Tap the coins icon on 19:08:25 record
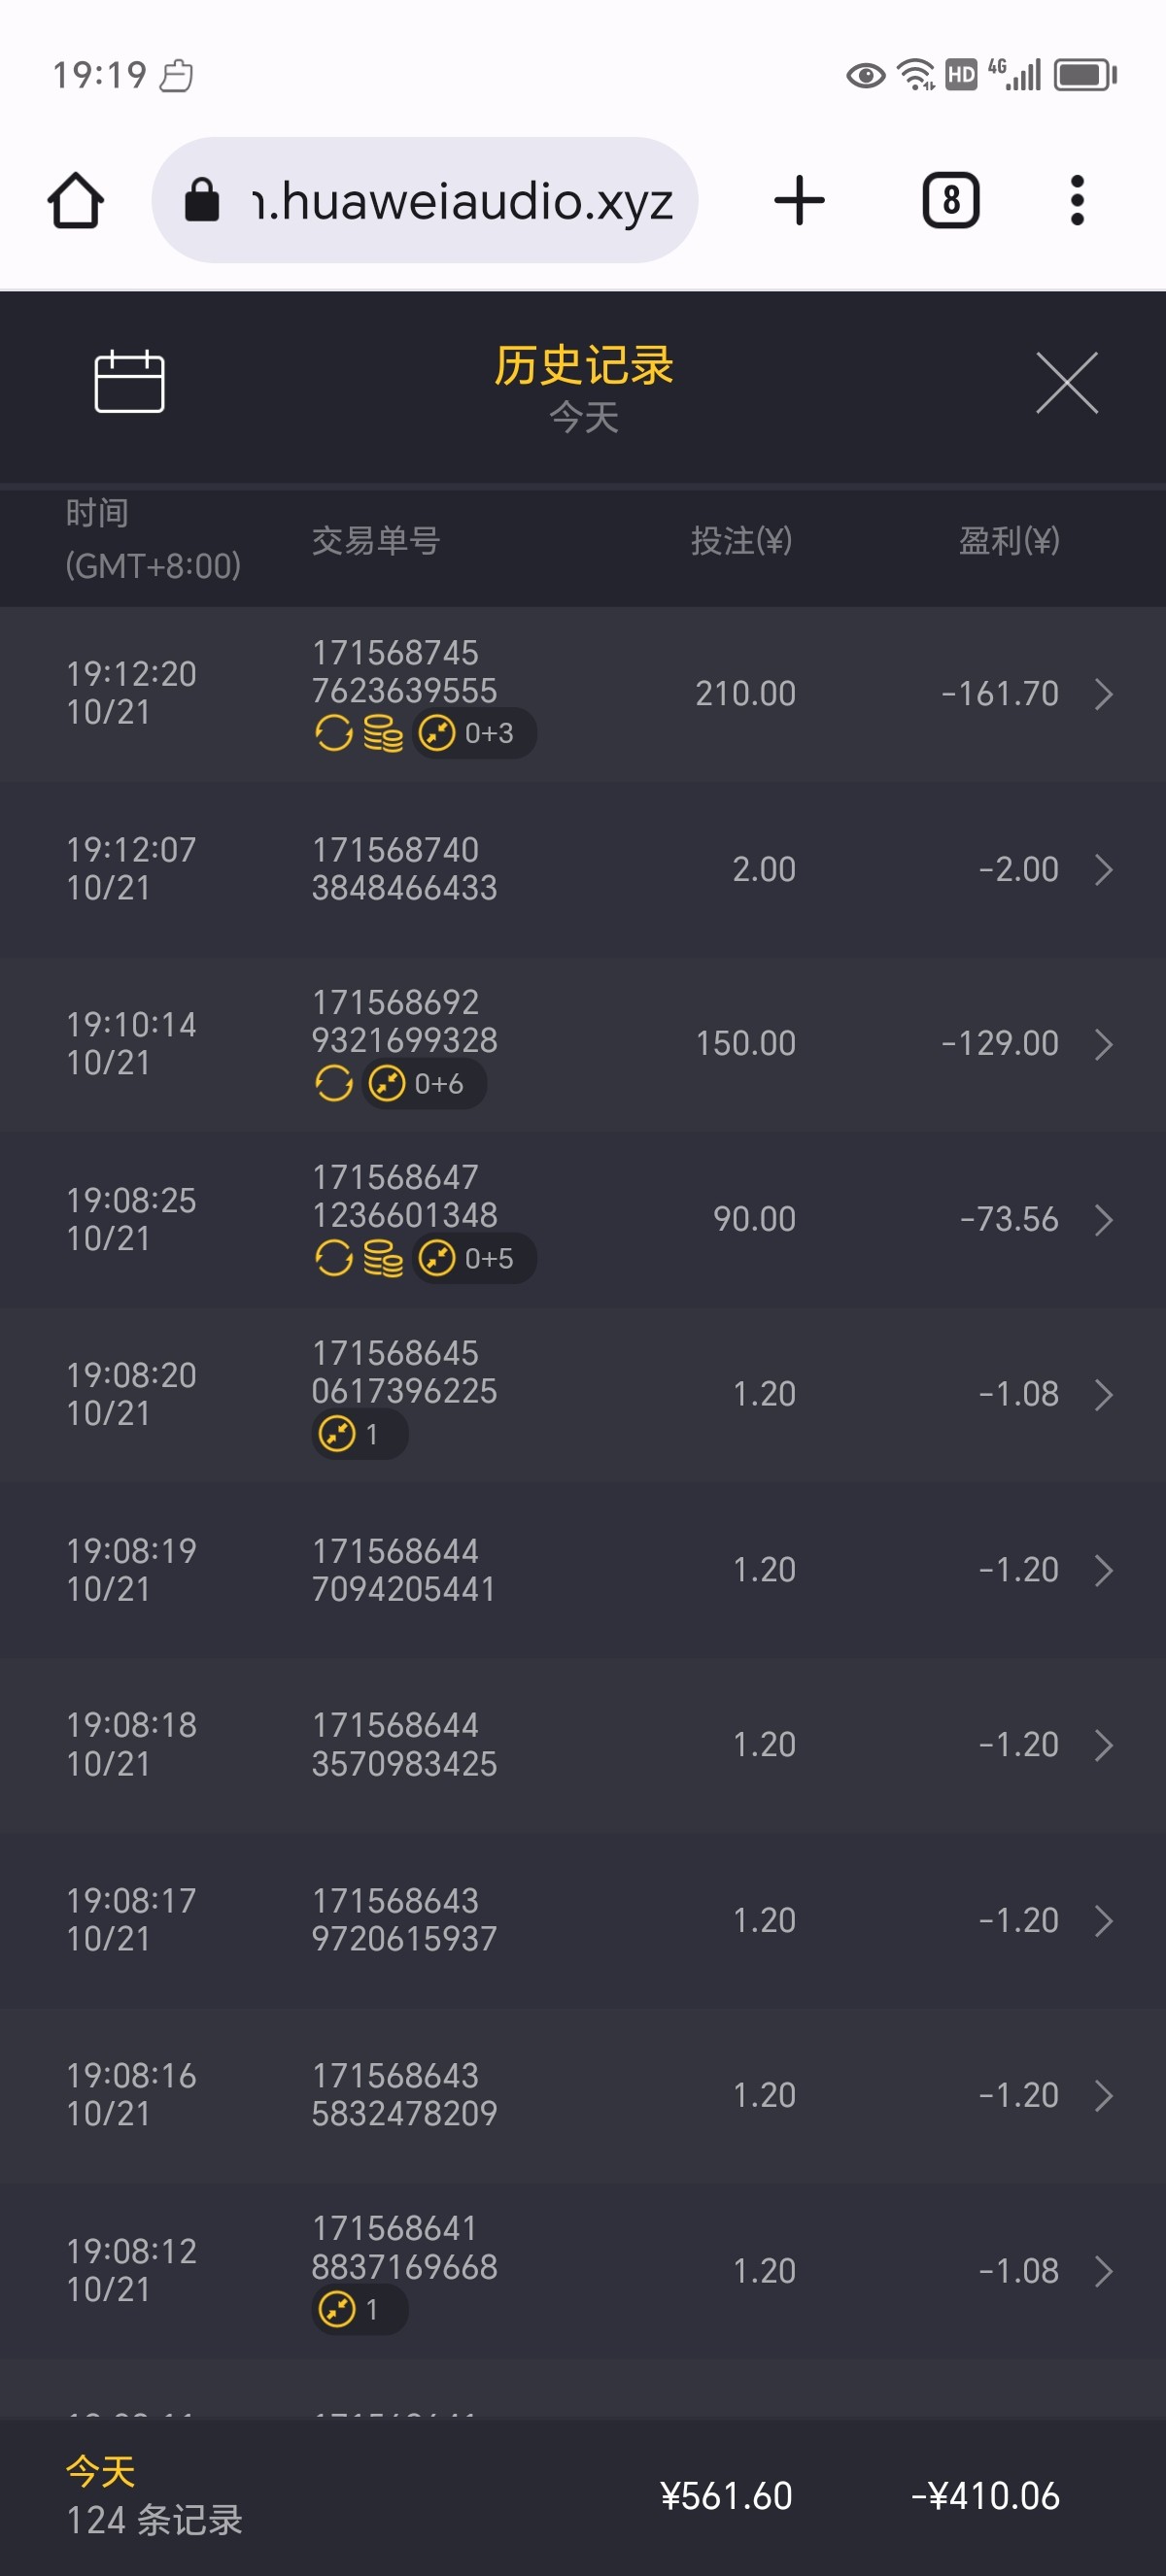This screenshot has width=1166, height=2576. [383, 1258]
